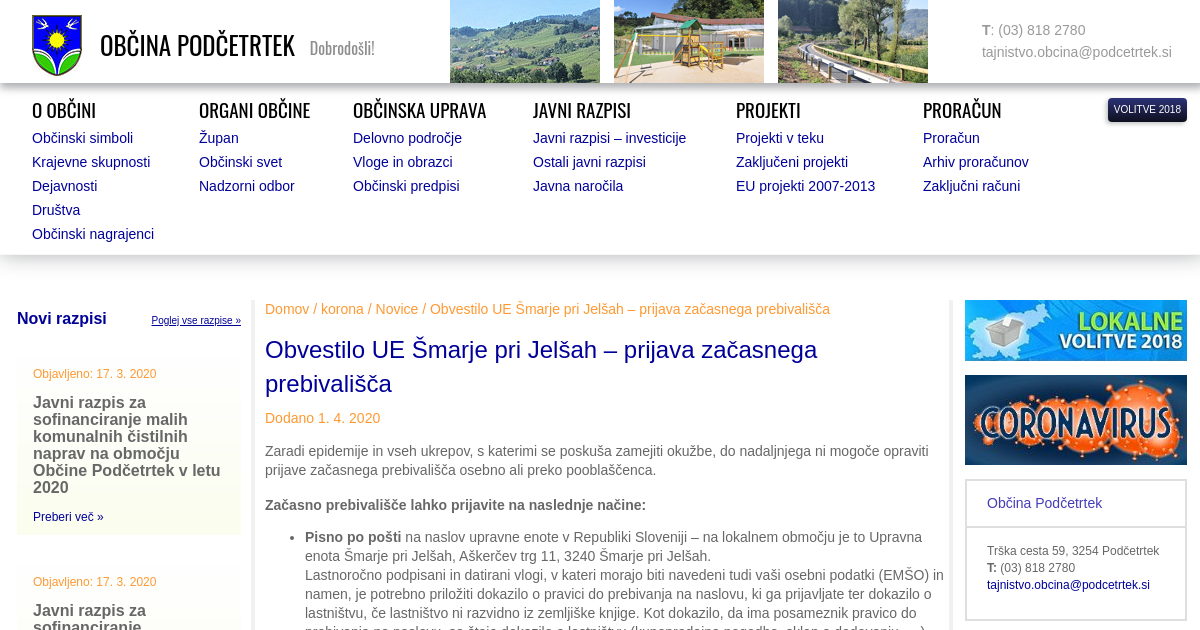Click the Novice breadcrumb link
The width and height of the screenshot is (1200, 630).
397,309
